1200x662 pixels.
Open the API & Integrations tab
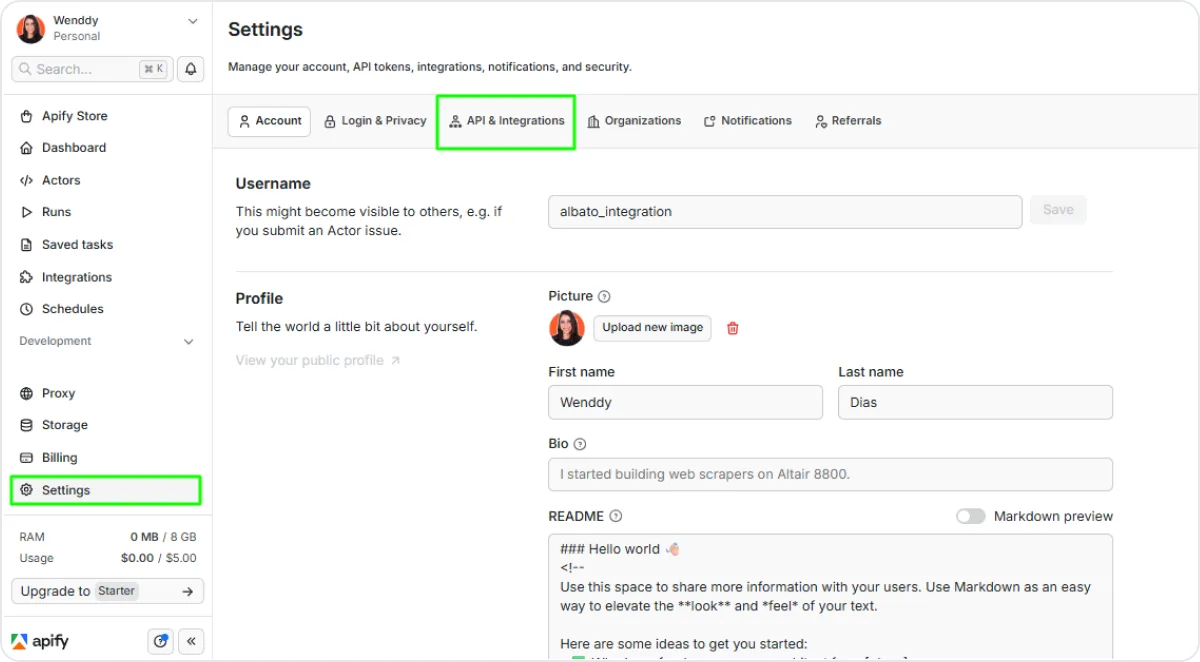506,121
